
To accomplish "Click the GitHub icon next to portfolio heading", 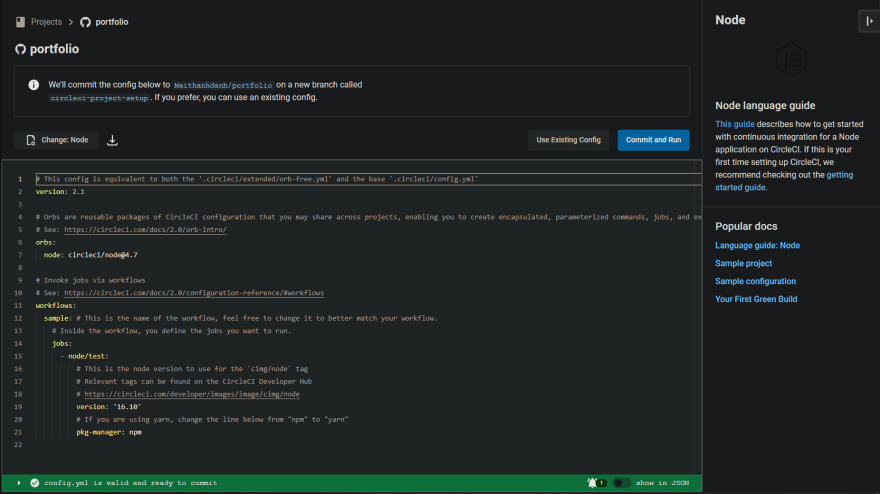I will click(21, 49).
